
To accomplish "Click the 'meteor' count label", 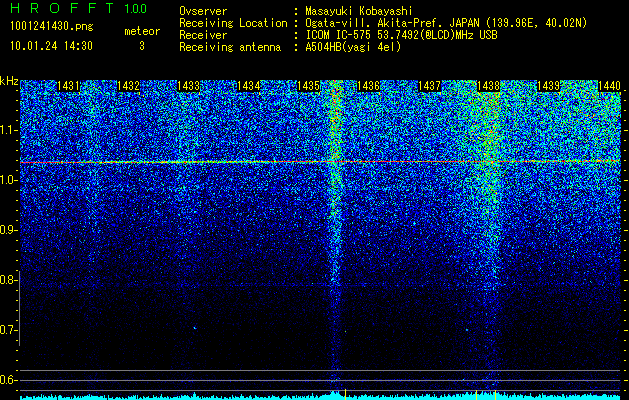I will point(142,31).
